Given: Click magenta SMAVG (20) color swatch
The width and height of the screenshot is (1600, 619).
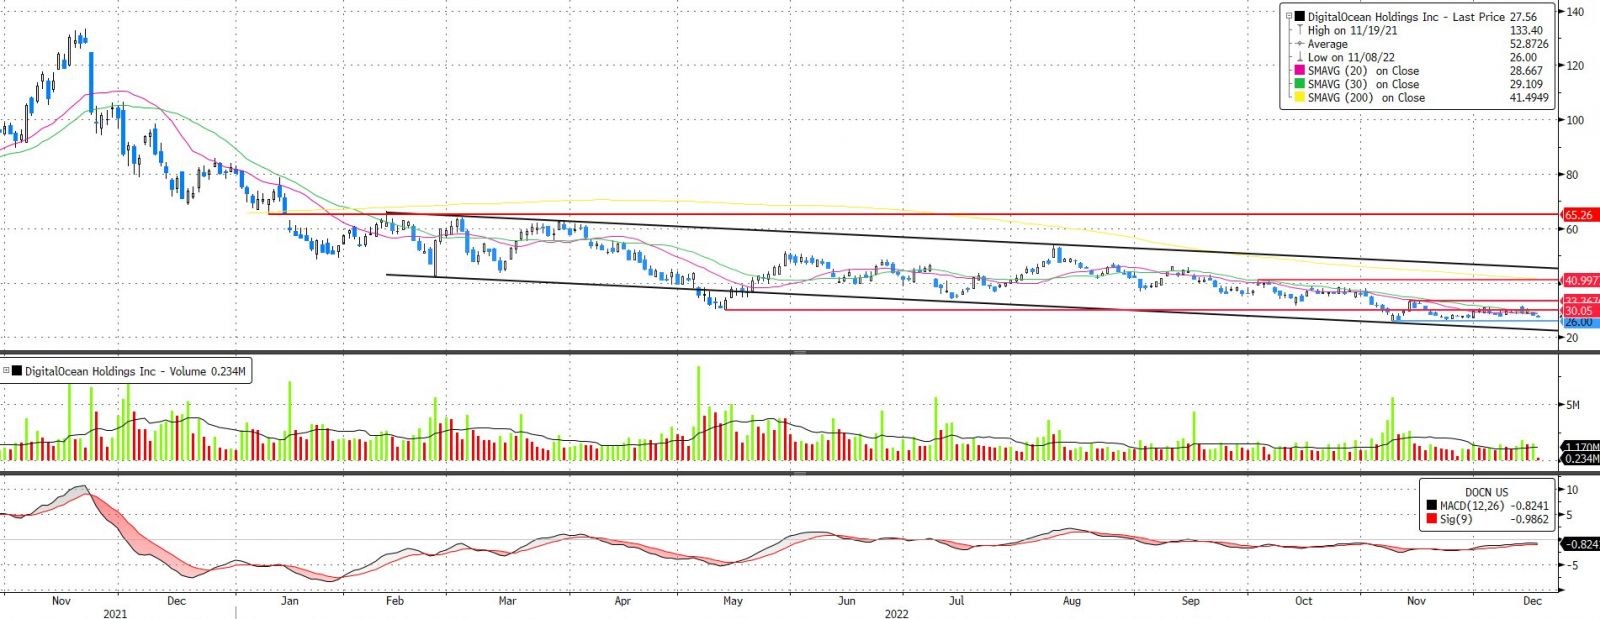Looking at the screenshot, I should (x=1299, y=71).
